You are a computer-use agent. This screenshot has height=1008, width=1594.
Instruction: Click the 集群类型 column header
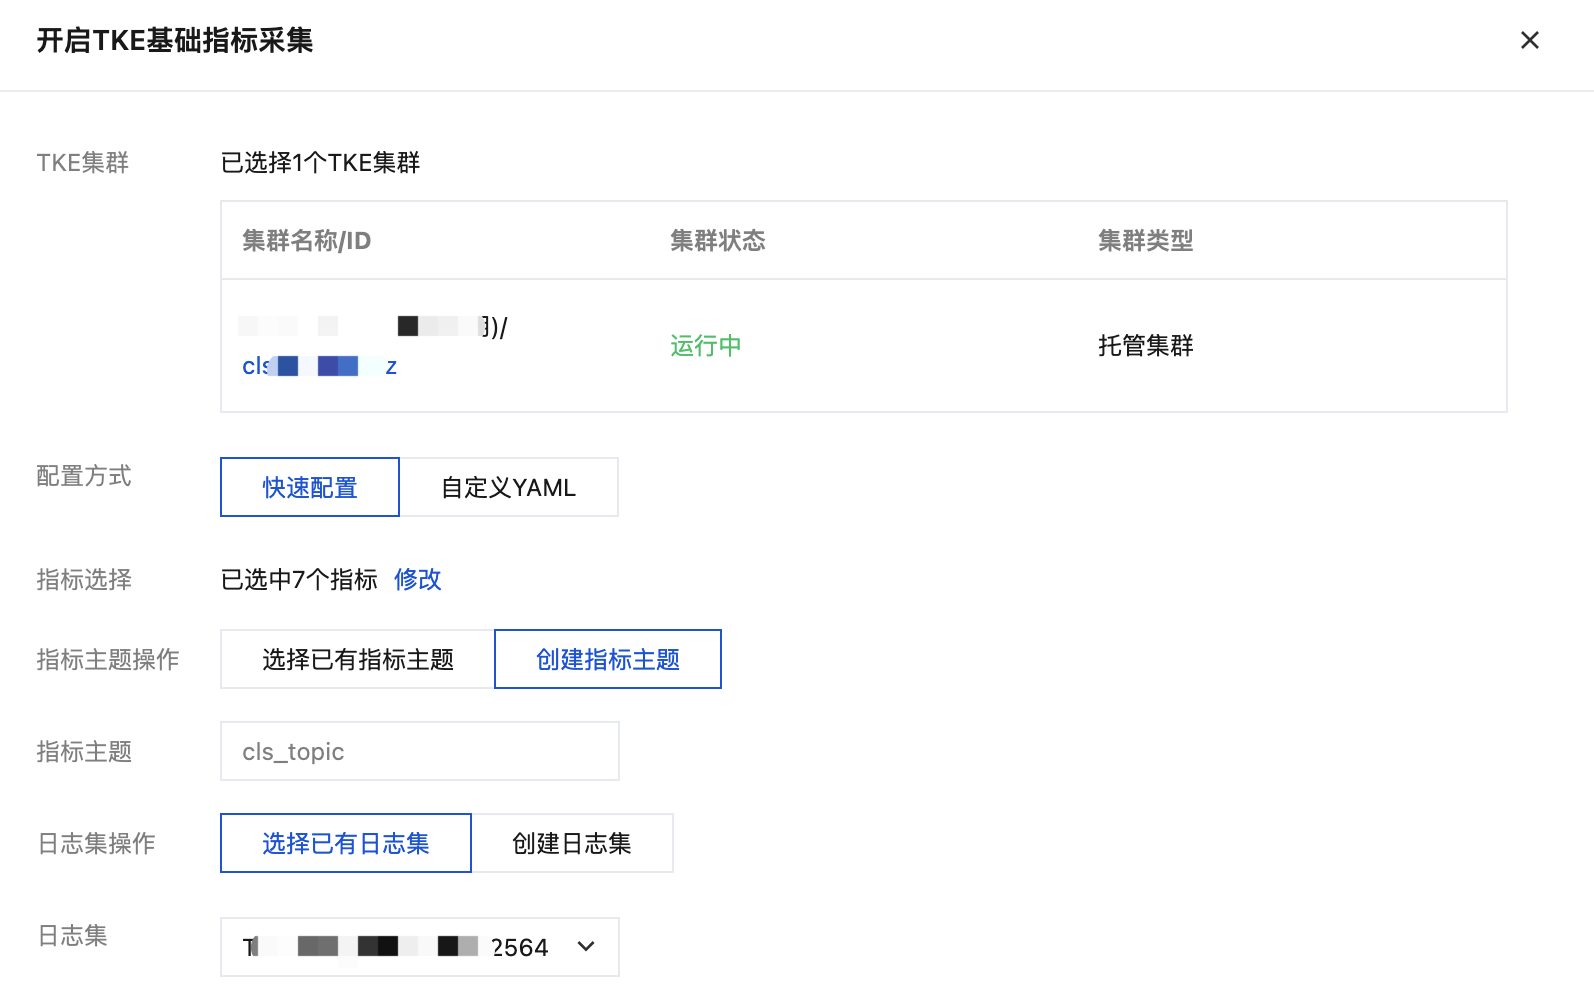pos(1145,241)
